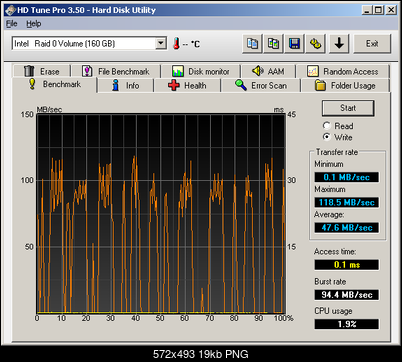Click the Maximum 118.5 MB/sec value
The image size is (402, 362).
(347, 202)
